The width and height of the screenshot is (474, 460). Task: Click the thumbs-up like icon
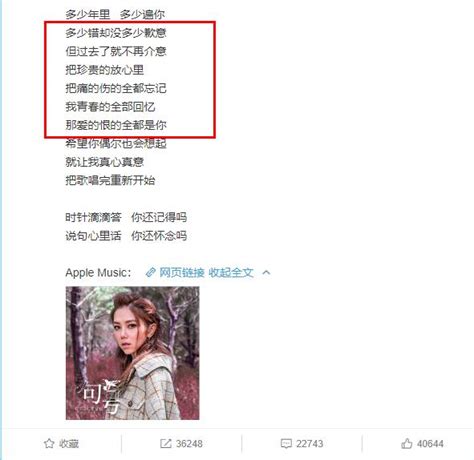pos(407,443)
